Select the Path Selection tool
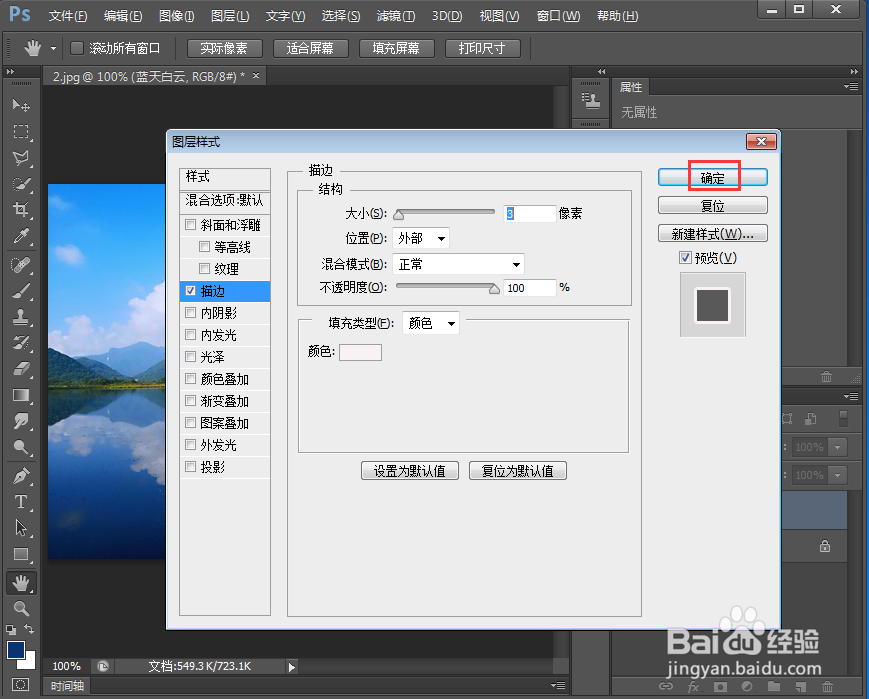Viewport: 869px width, 699px height. [x=21, y=528]
